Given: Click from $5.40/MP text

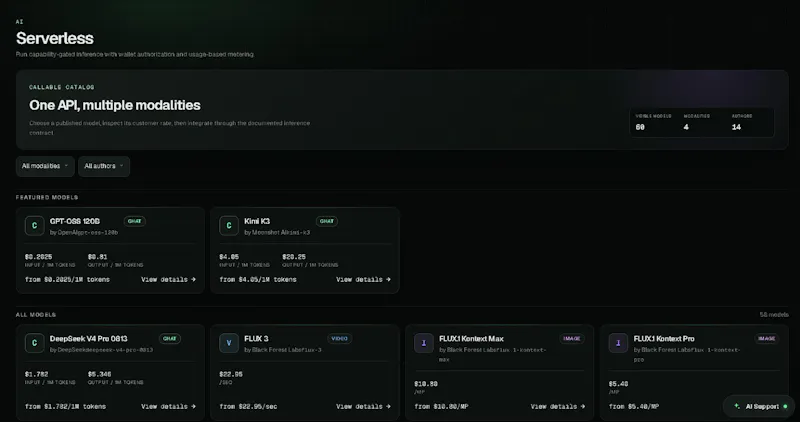Looking at the screenshot, I should coord(634,407).
